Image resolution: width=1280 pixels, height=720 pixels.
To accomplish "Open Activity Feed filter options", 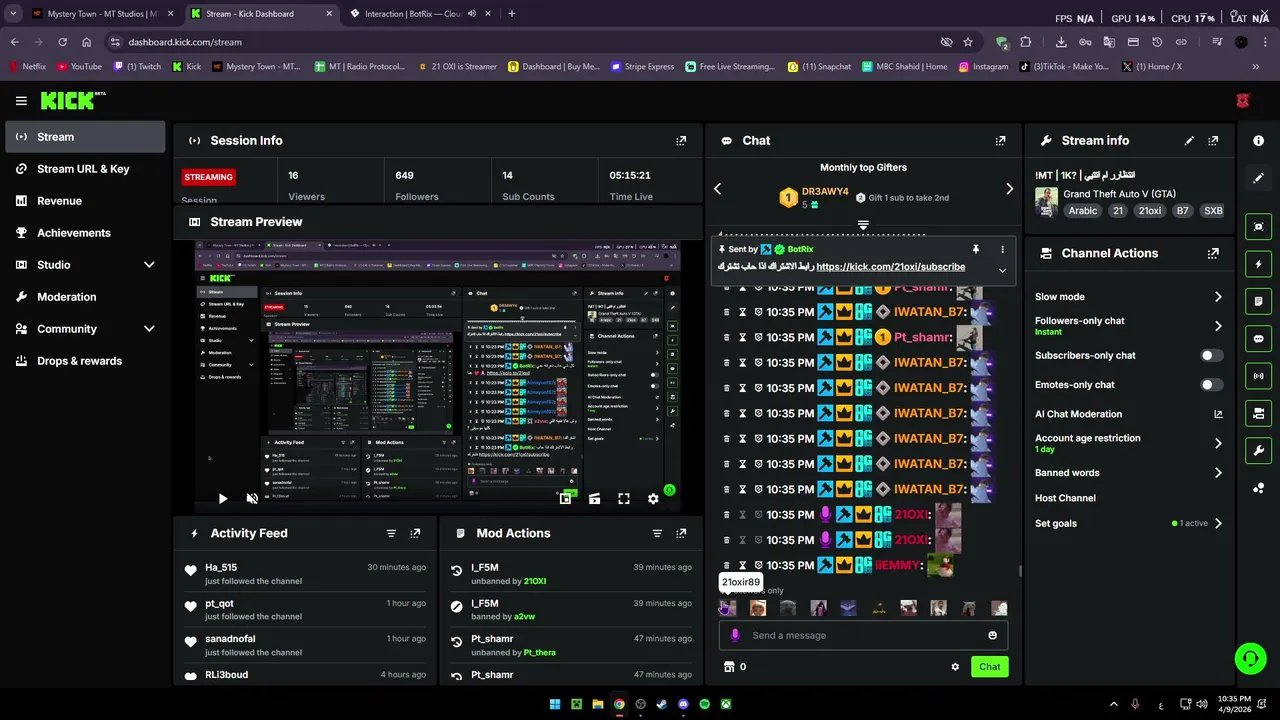I will coord(391,533).
